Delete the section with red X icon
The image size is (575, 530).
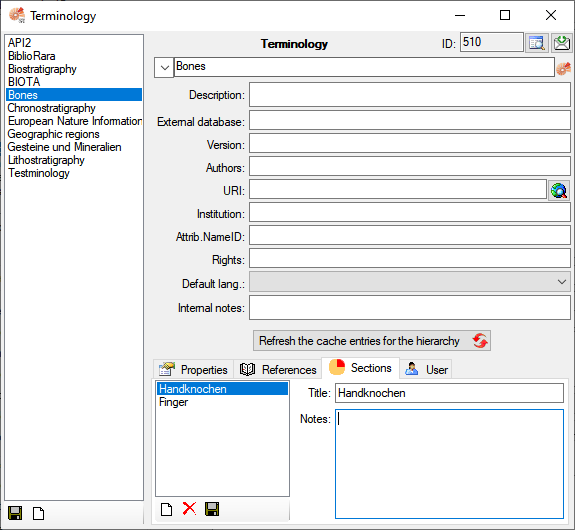coord(189,509)
